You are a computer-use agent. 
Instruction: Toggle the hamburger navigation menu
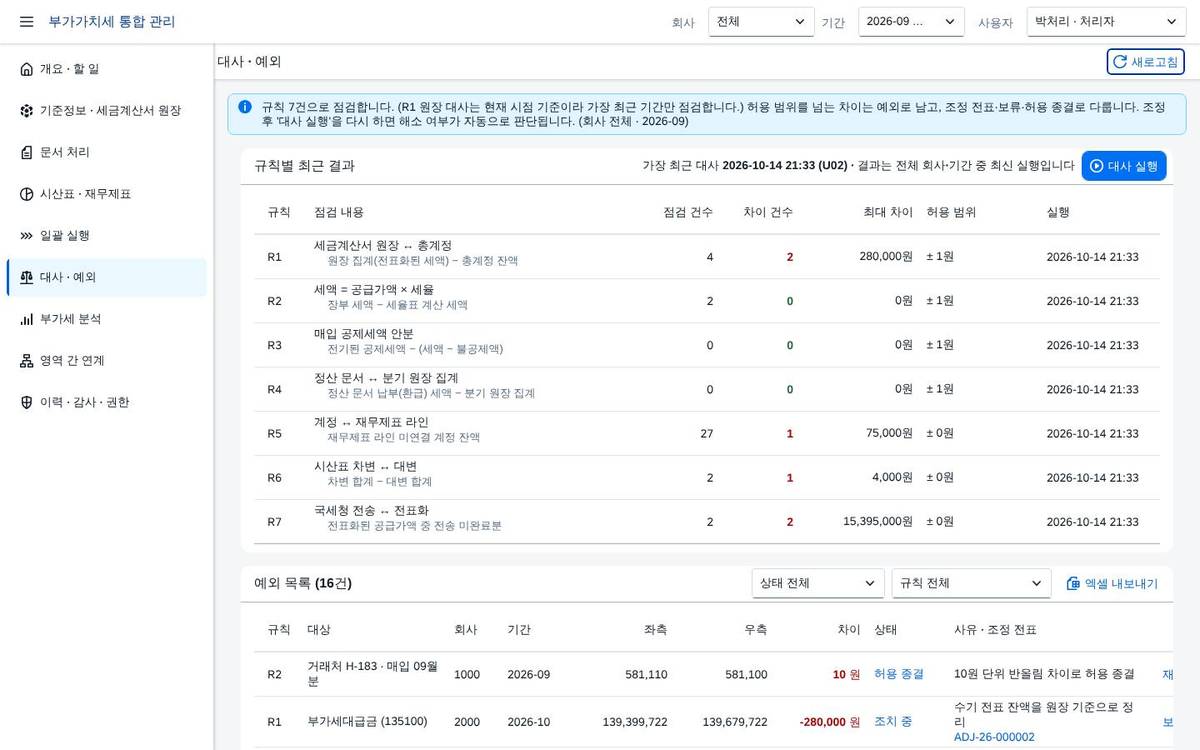[x=26, y=21]
